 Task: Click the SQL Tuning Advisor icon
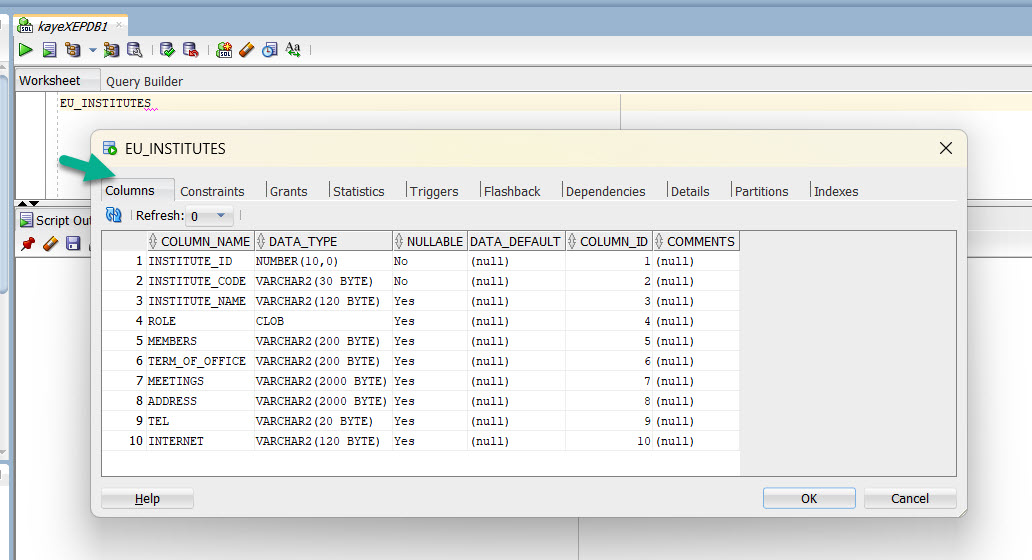pyautogui.click(x=135, y=49)
